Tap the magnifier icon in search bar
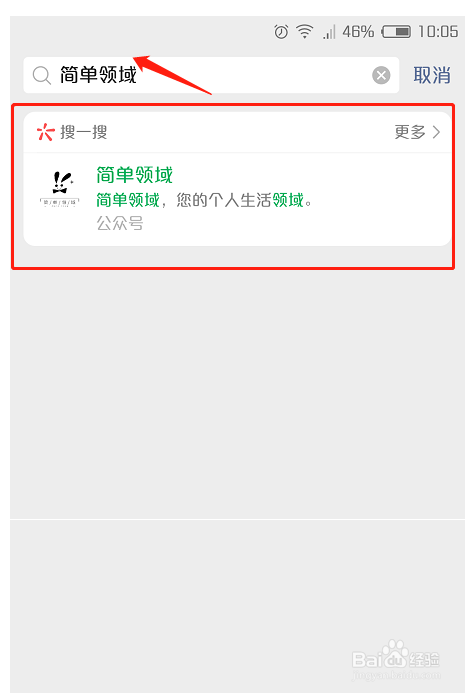The width and height of the screenshot is (469, 693). [x=42, y=76]
